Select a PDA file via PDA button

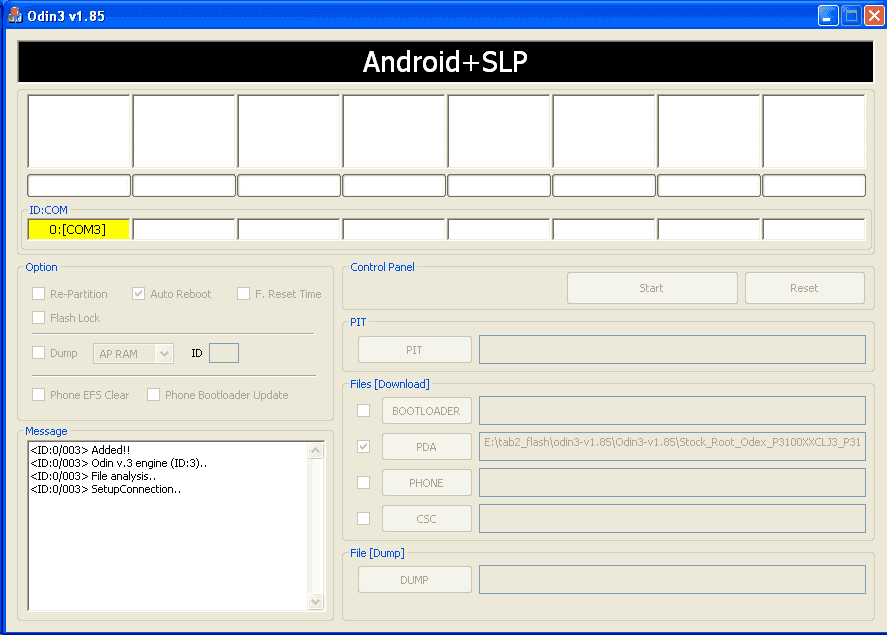tap(427, 447)
